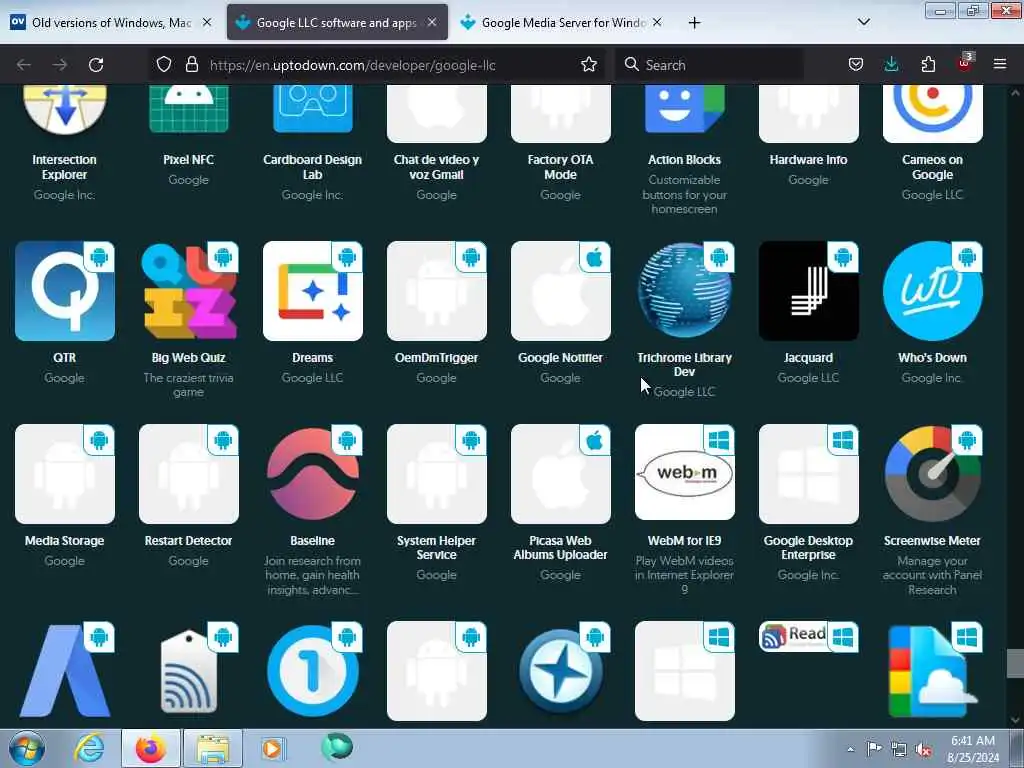Open the Action Blocks smiley icon
The image size is (1024, 768).
684,110
